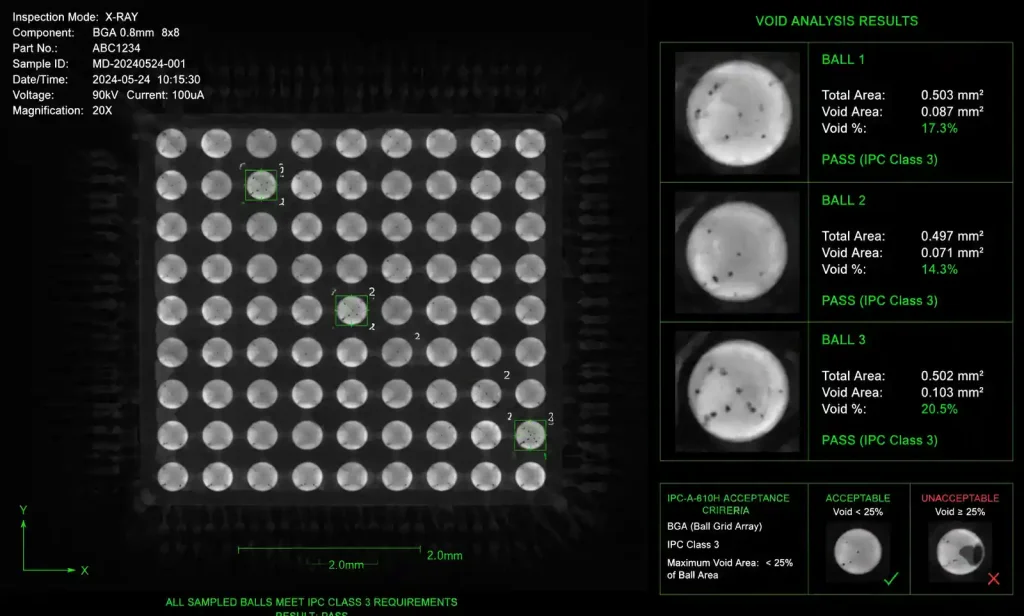Viewport: 1024px width, 616px height.
Task: Click the BALL 1 heading
Action: coord(843,59)
